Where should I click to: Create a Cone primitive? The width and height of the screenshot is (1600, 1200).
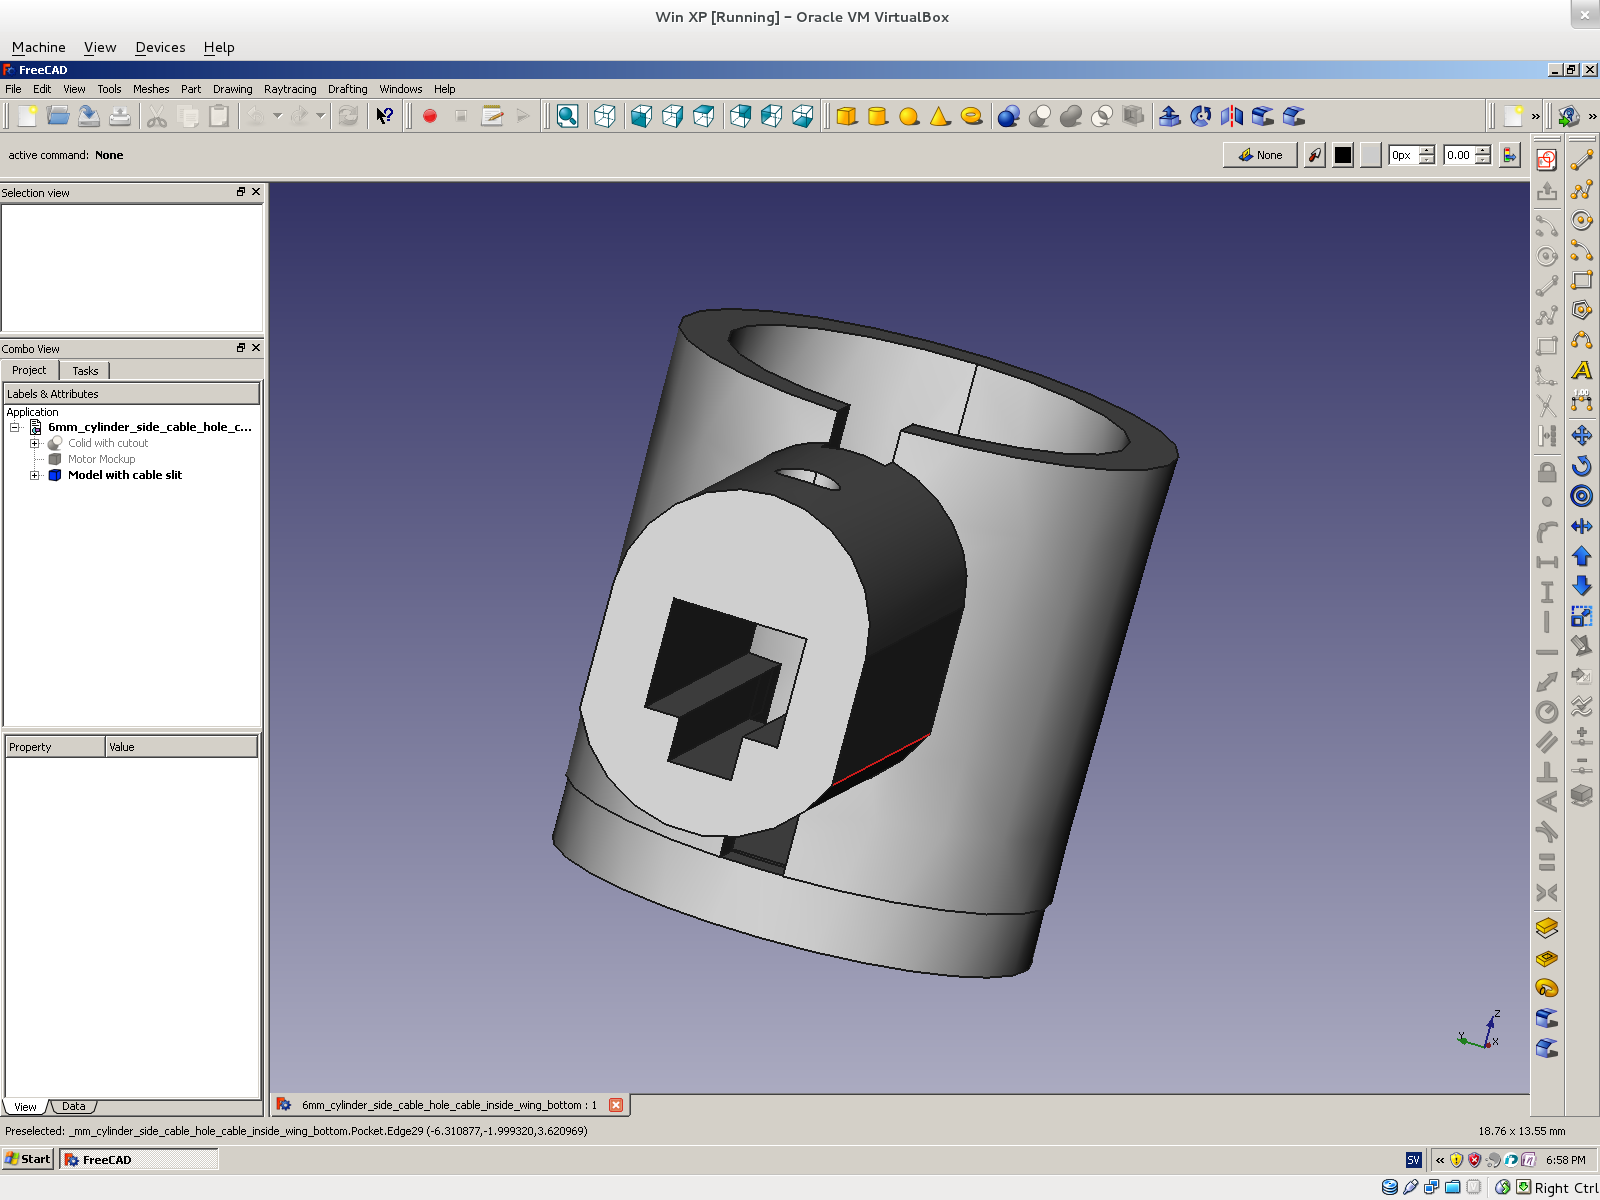click(x=940, y=116)
